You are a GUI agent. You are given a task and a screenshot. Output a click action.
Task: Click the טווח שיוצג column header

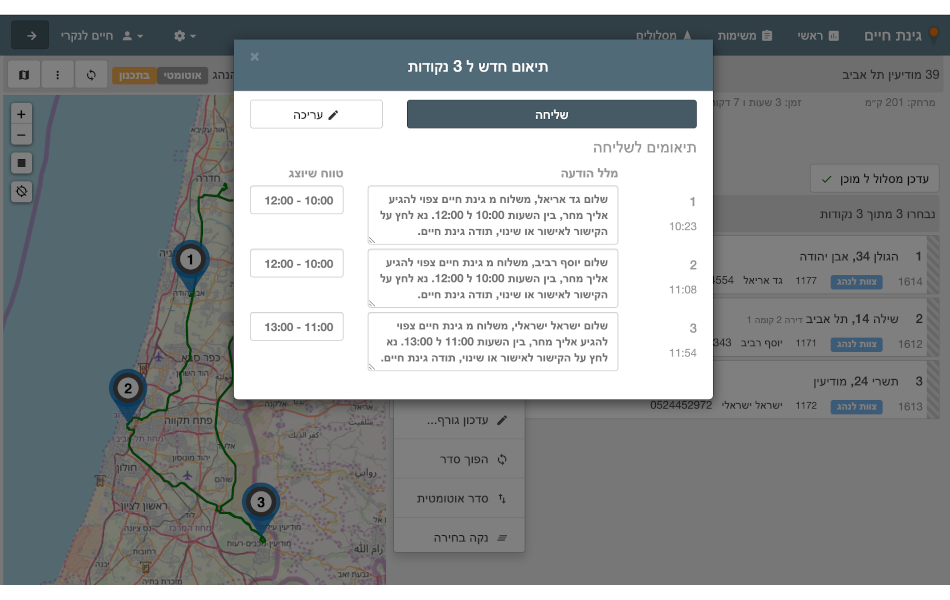coord(316,173)
